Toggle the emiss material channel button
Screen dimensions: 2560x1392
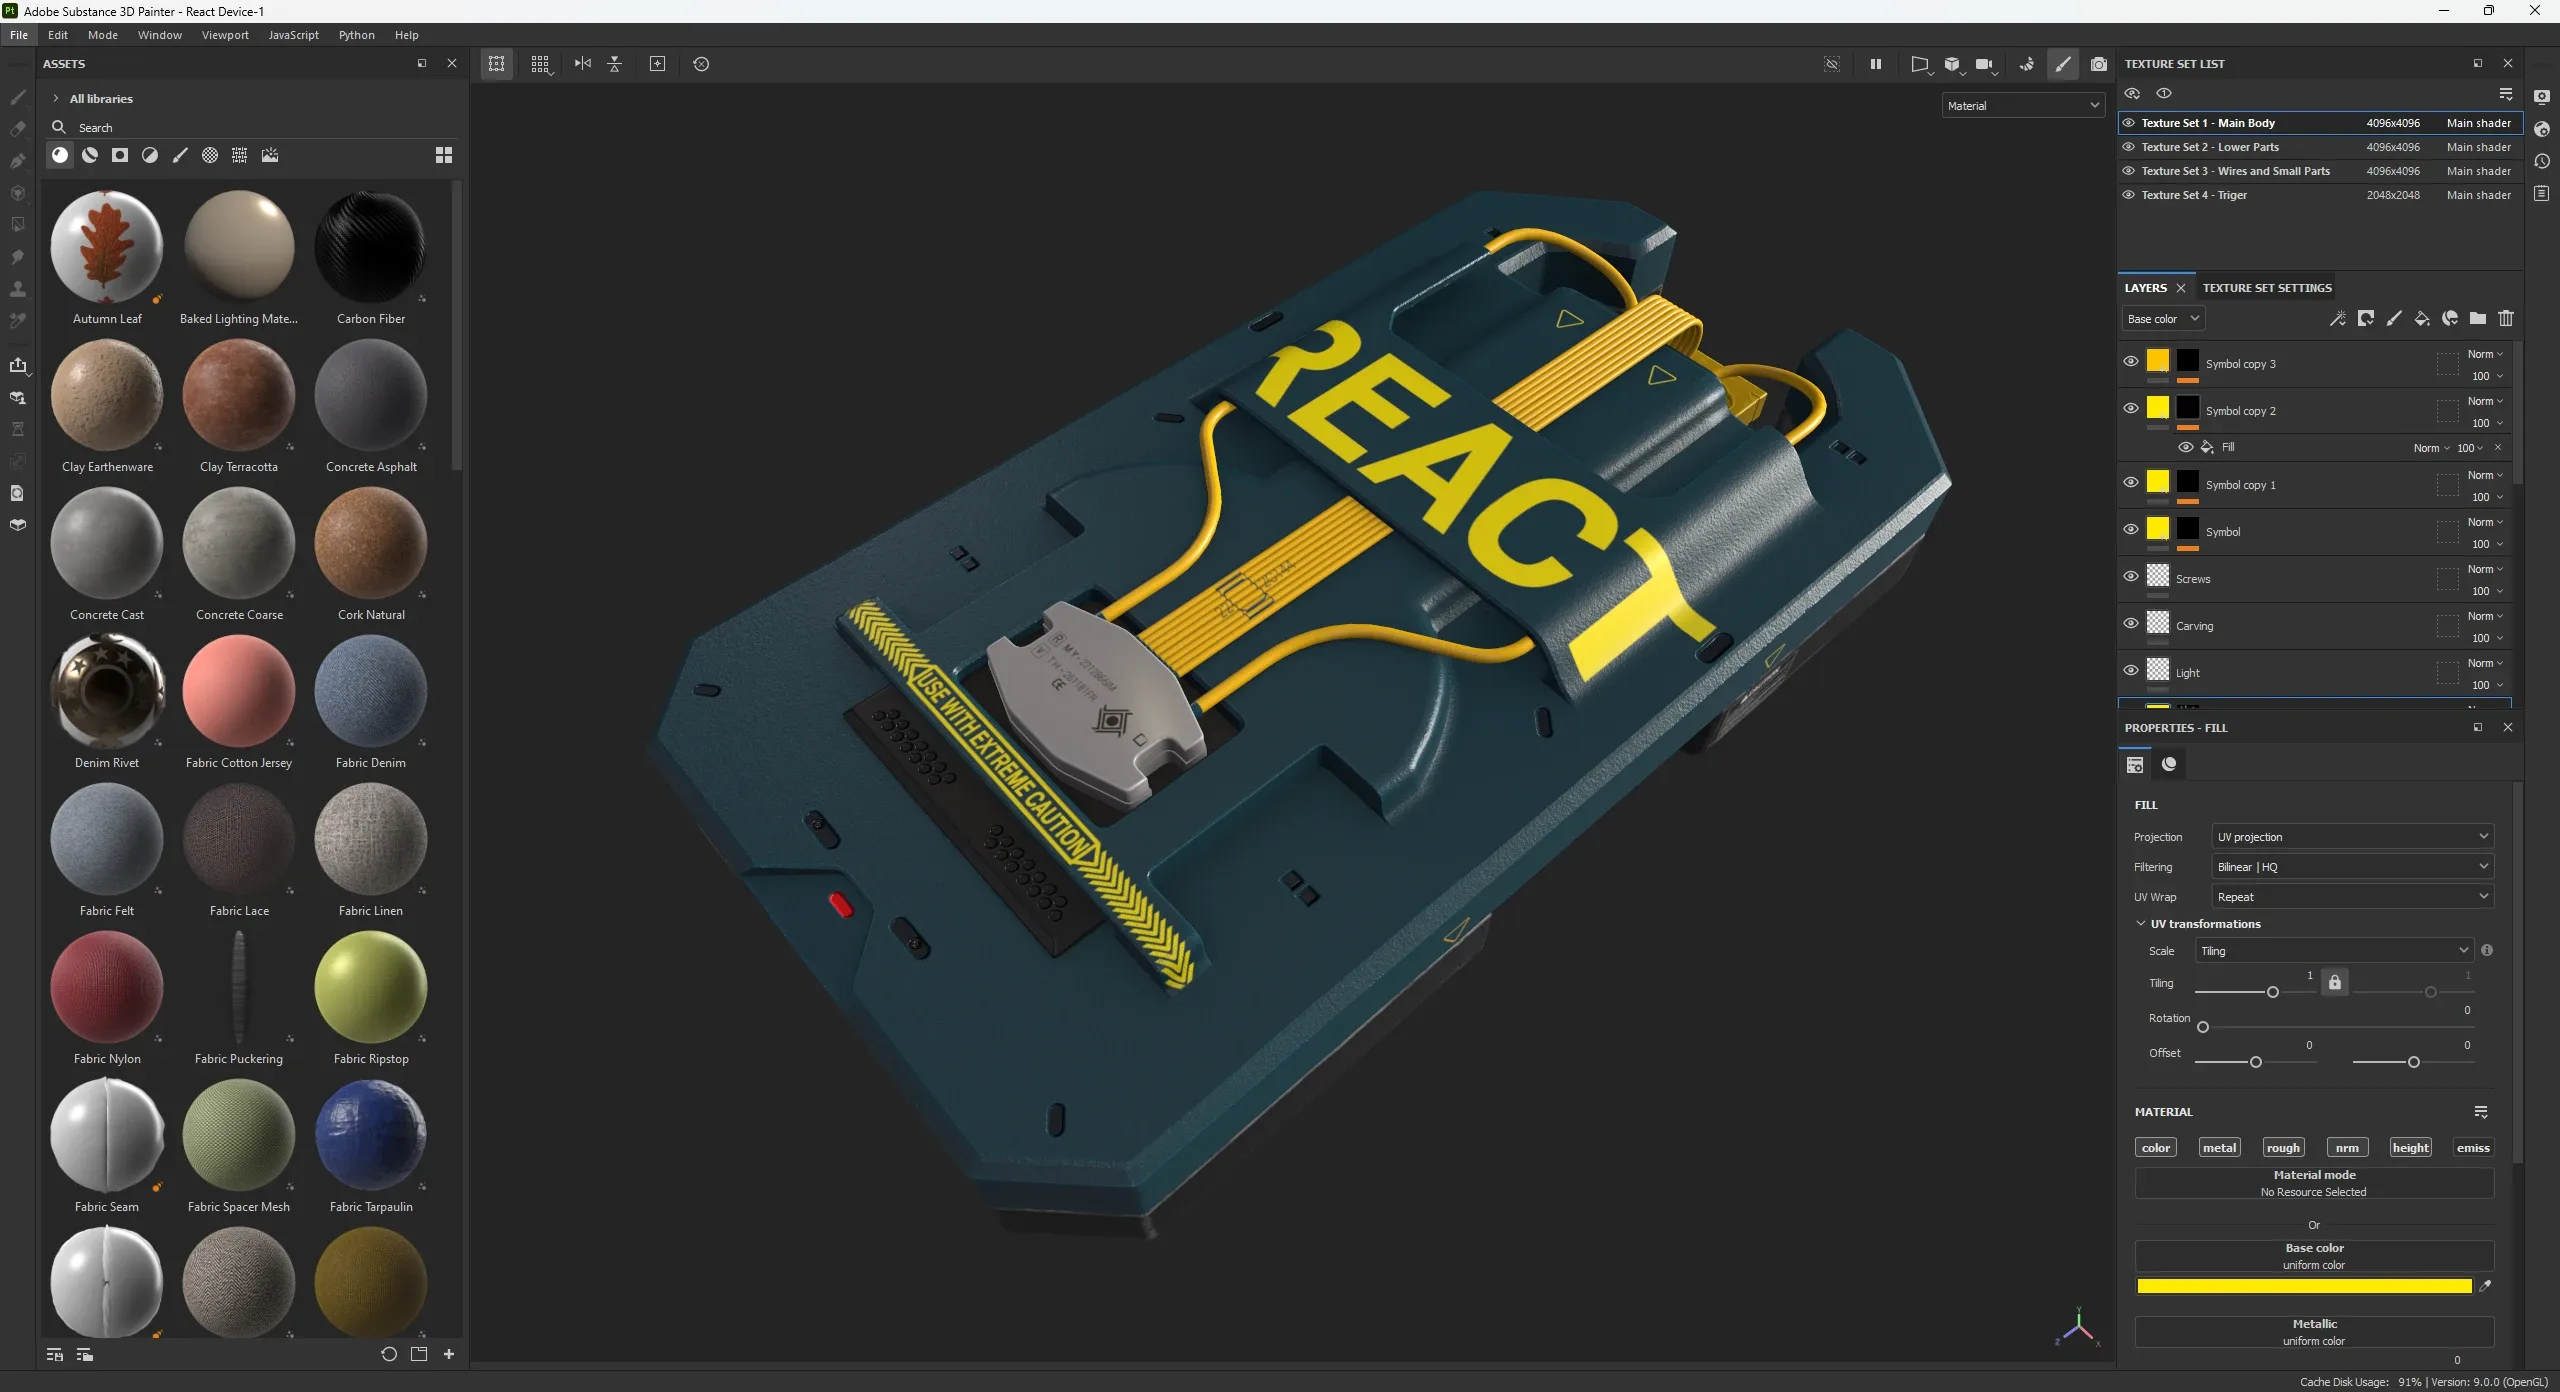[x=2473, y=1147]
